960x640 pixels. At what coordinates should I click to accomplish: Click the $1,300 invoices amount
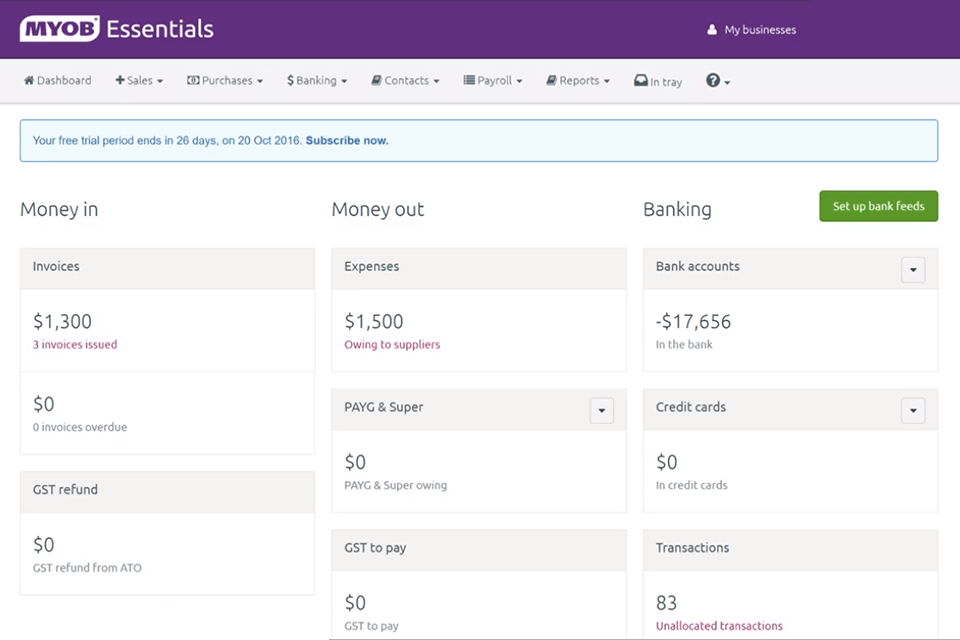[x=62, y=322]
